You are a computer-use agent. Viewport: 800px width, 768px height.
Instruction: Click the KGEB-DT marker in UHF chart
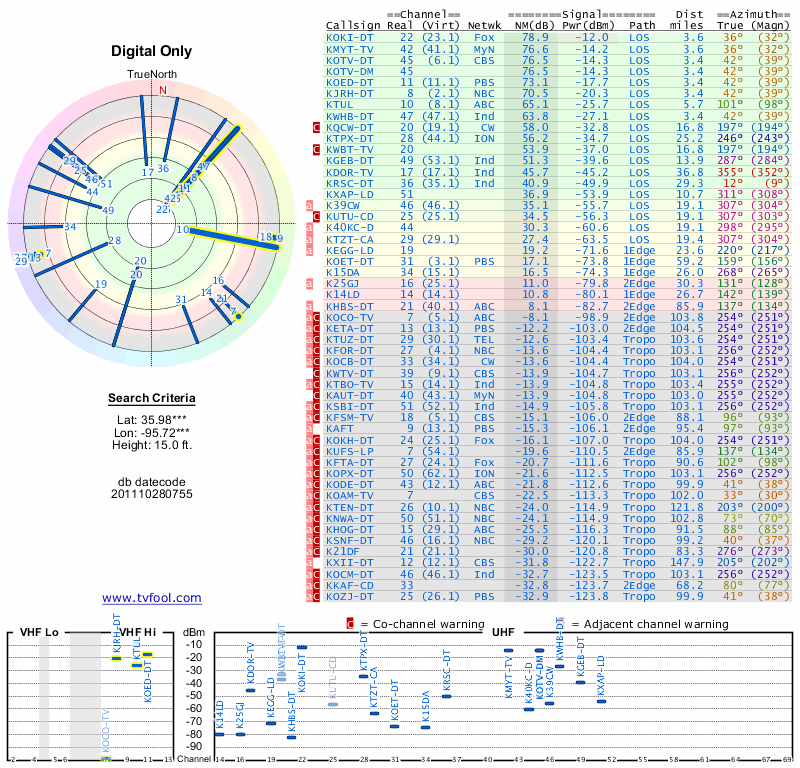580,682
